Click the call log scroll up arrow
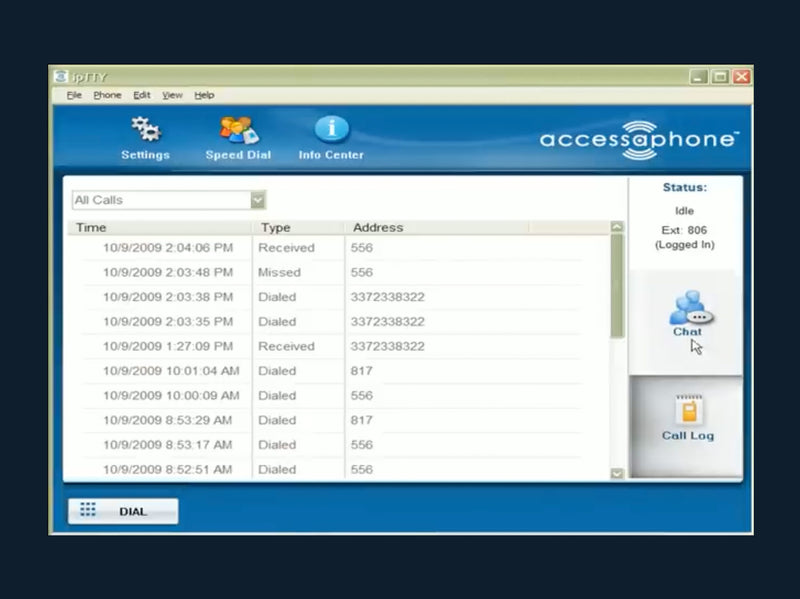This screenshot has height=599, width=800. 617,227
